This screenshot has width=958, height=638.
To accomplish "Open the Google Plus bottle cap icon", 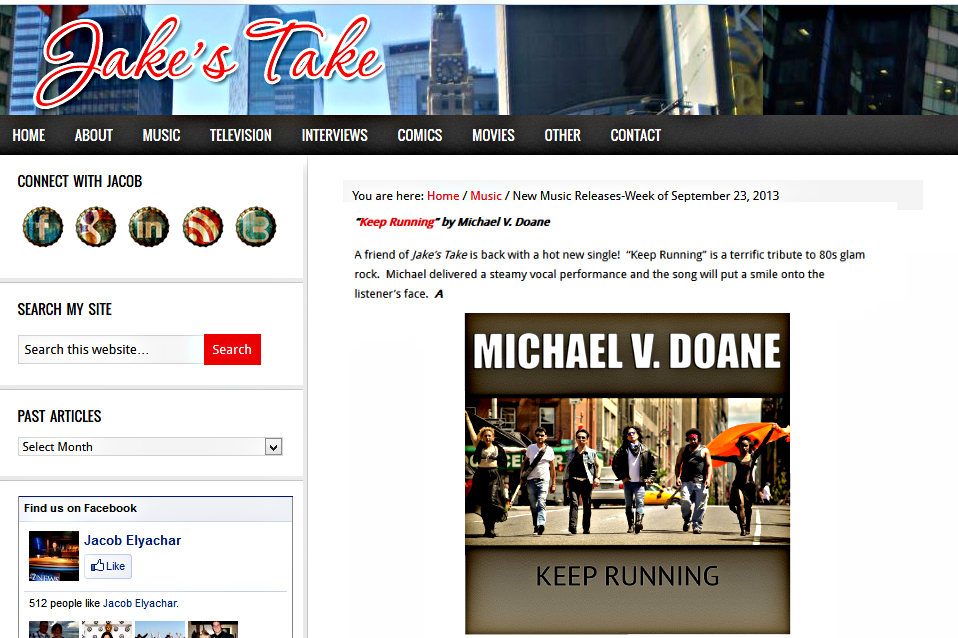I will (96, 227).
